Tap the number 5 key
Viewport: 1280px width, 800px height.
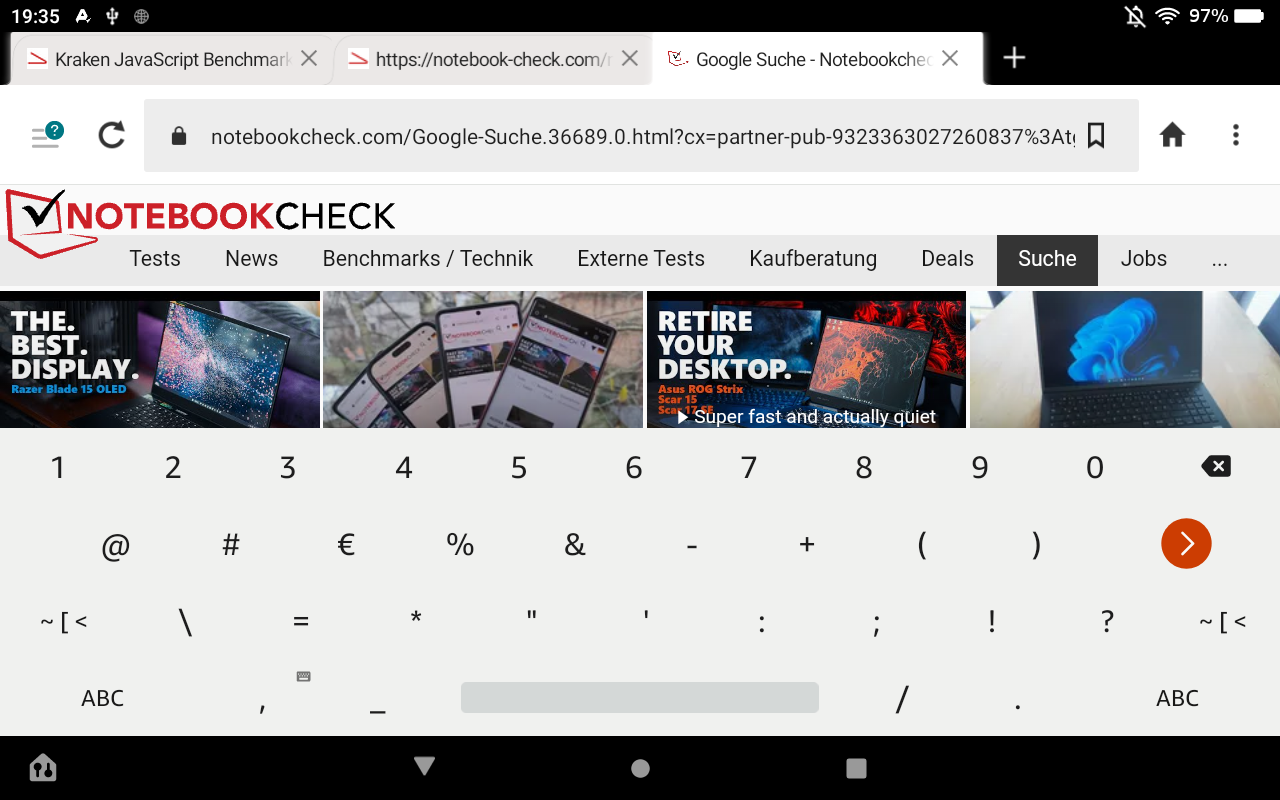(x=519, y=467)
